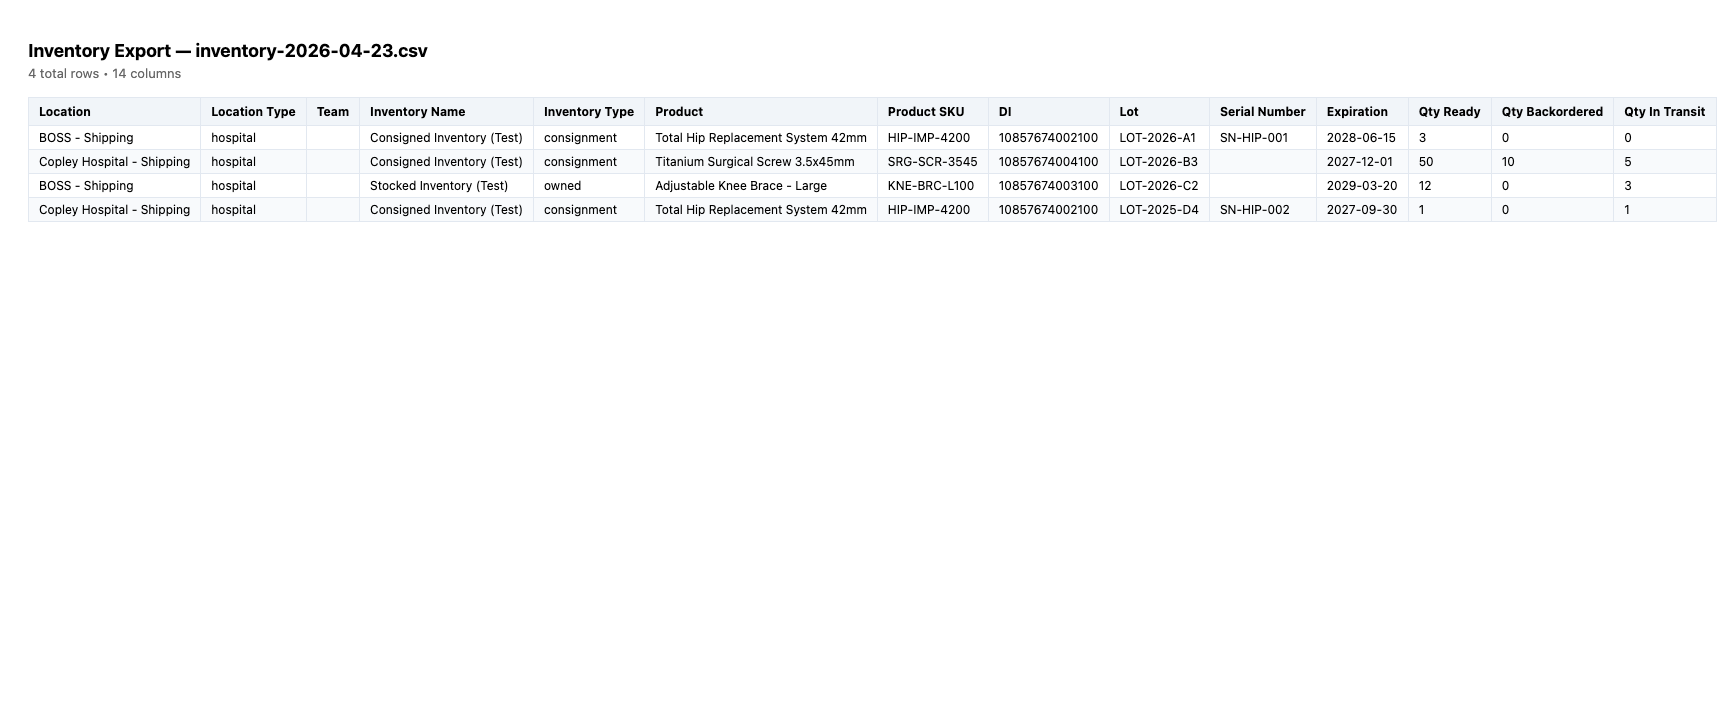Viewport: 1717px width, 720px height.
Task: Click 'hospital' location type in Titanium Screw row
Action: pos(233,162)
